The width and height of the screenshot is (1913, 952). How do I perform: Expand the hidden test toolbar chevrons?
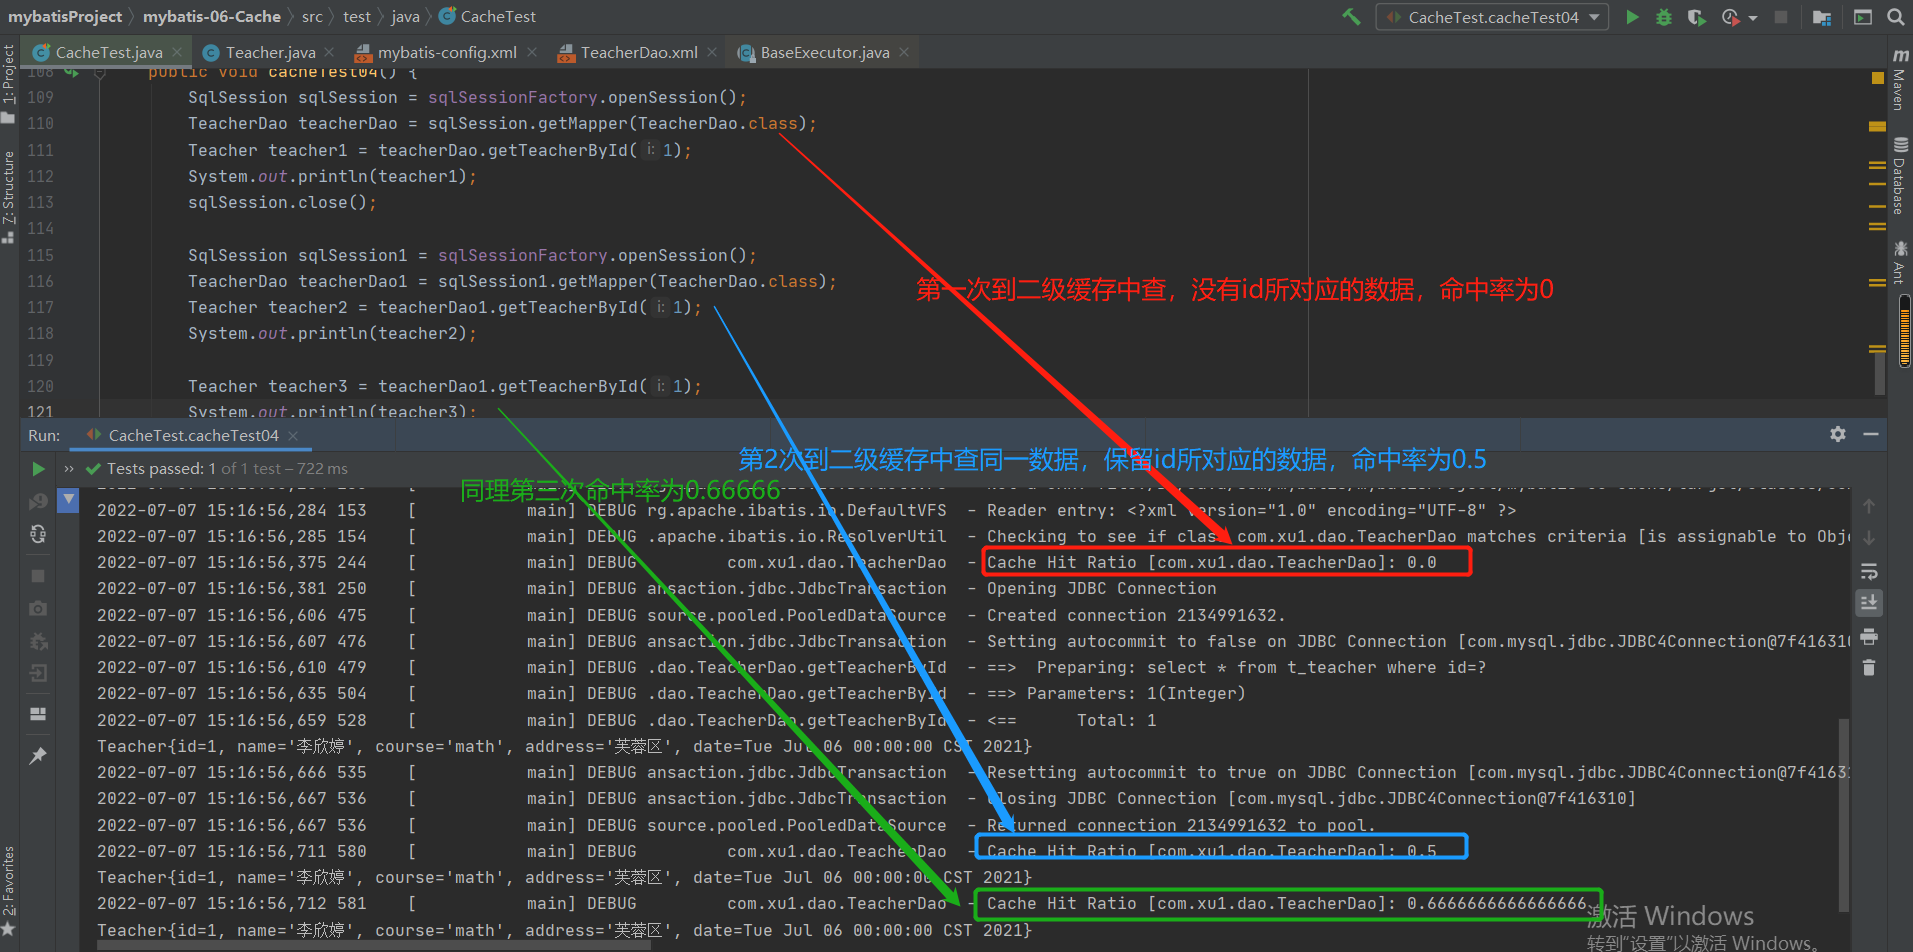click(x=69, y=469)
